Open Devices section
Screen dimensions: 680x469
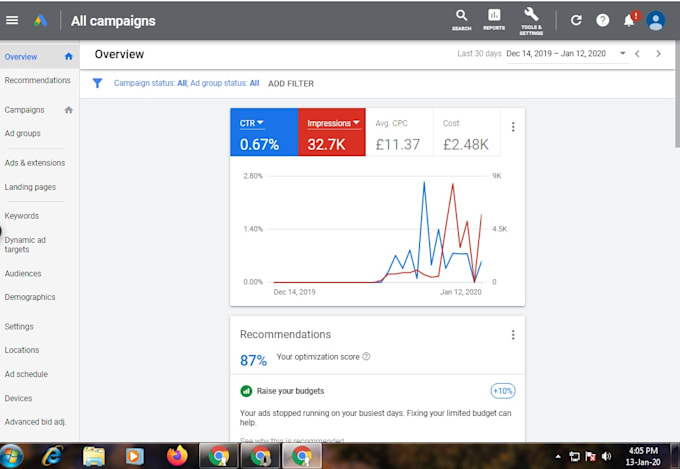18,398
